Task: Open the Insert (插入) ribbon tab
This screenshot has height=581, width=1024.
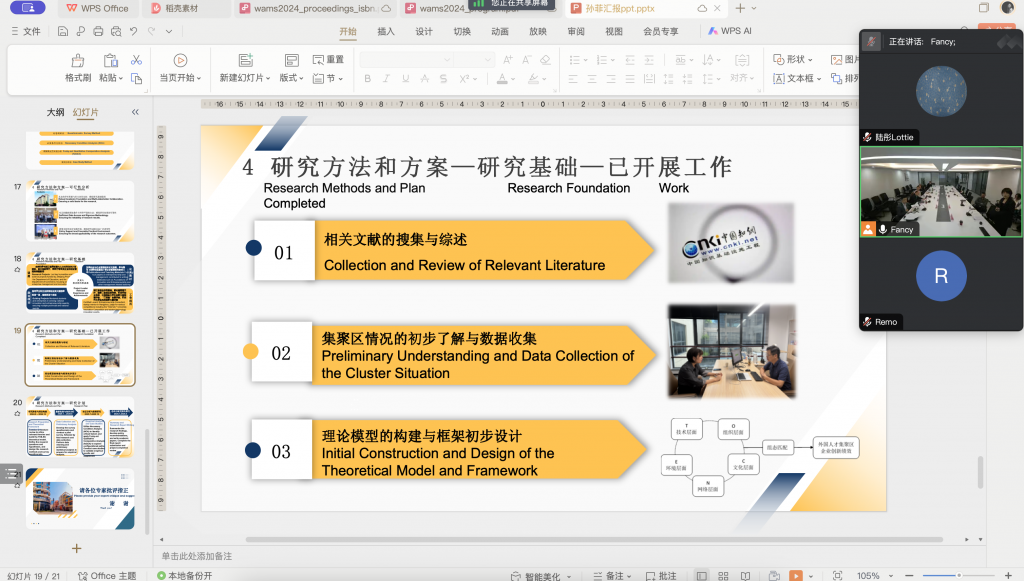Action: 386,31
